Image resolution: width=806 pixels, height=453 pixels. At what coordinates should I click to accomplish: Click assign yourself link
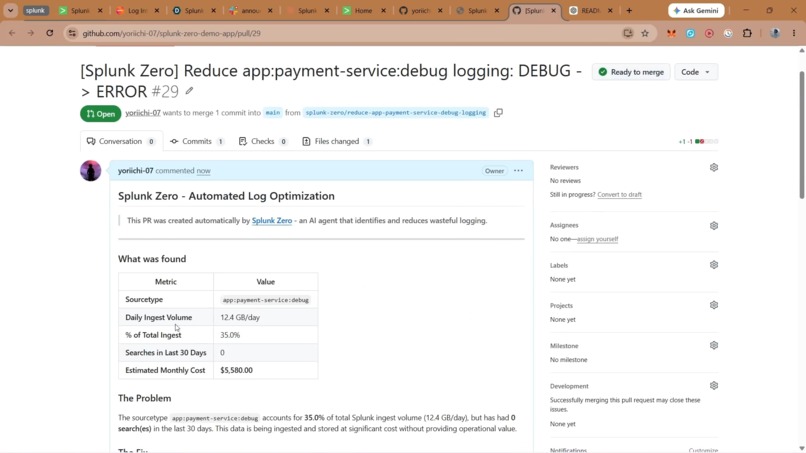pos(597,239)
